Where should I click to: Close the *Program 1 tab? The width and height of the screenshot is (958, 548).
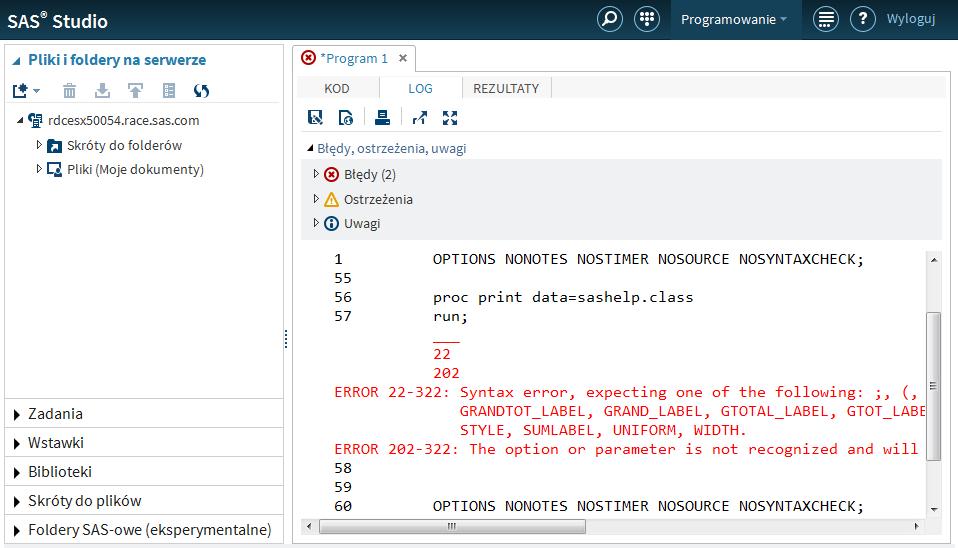tap(403, 58)
